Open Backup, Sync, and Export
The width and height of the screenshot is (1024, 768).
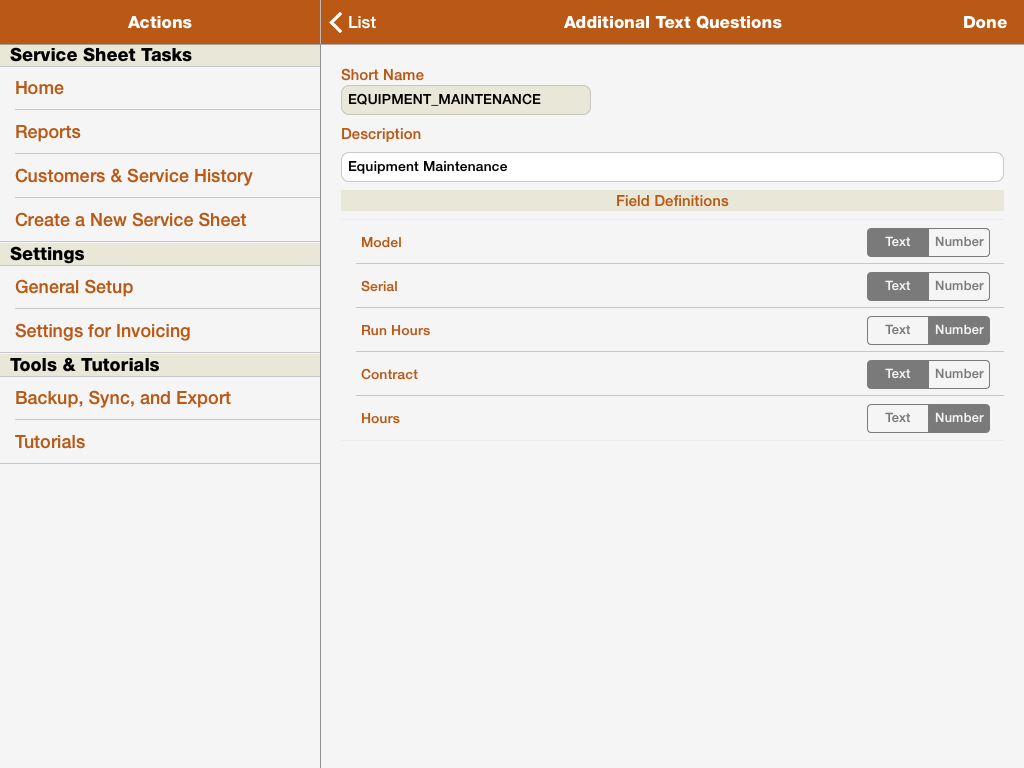[123, 398]
